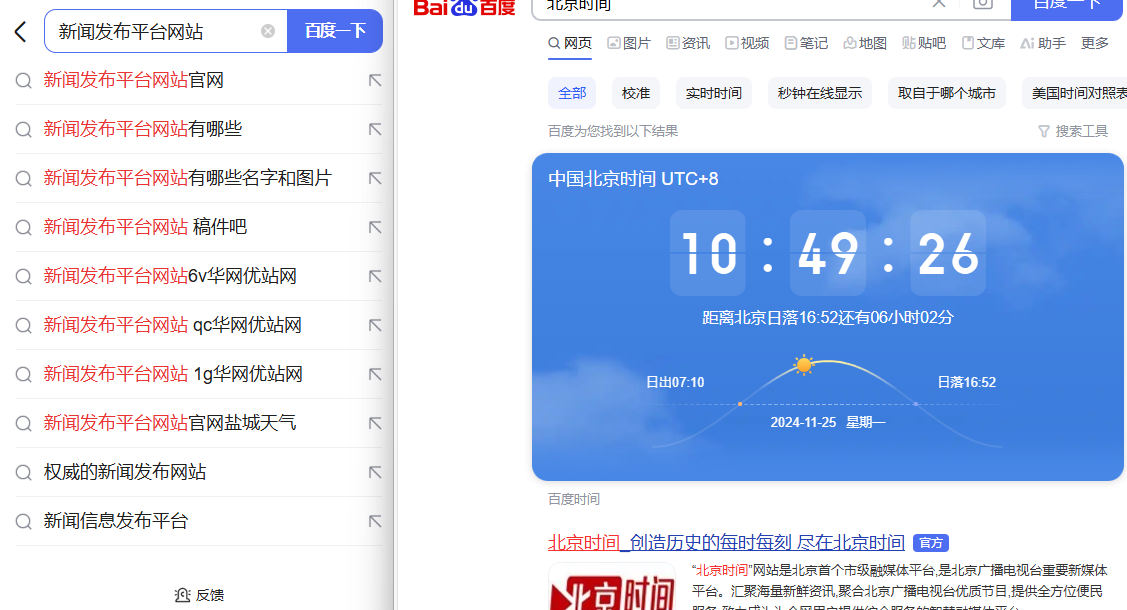Open the 北京时间 official site link
This screenshot has width=1127, height=610.
pos(725,542)
